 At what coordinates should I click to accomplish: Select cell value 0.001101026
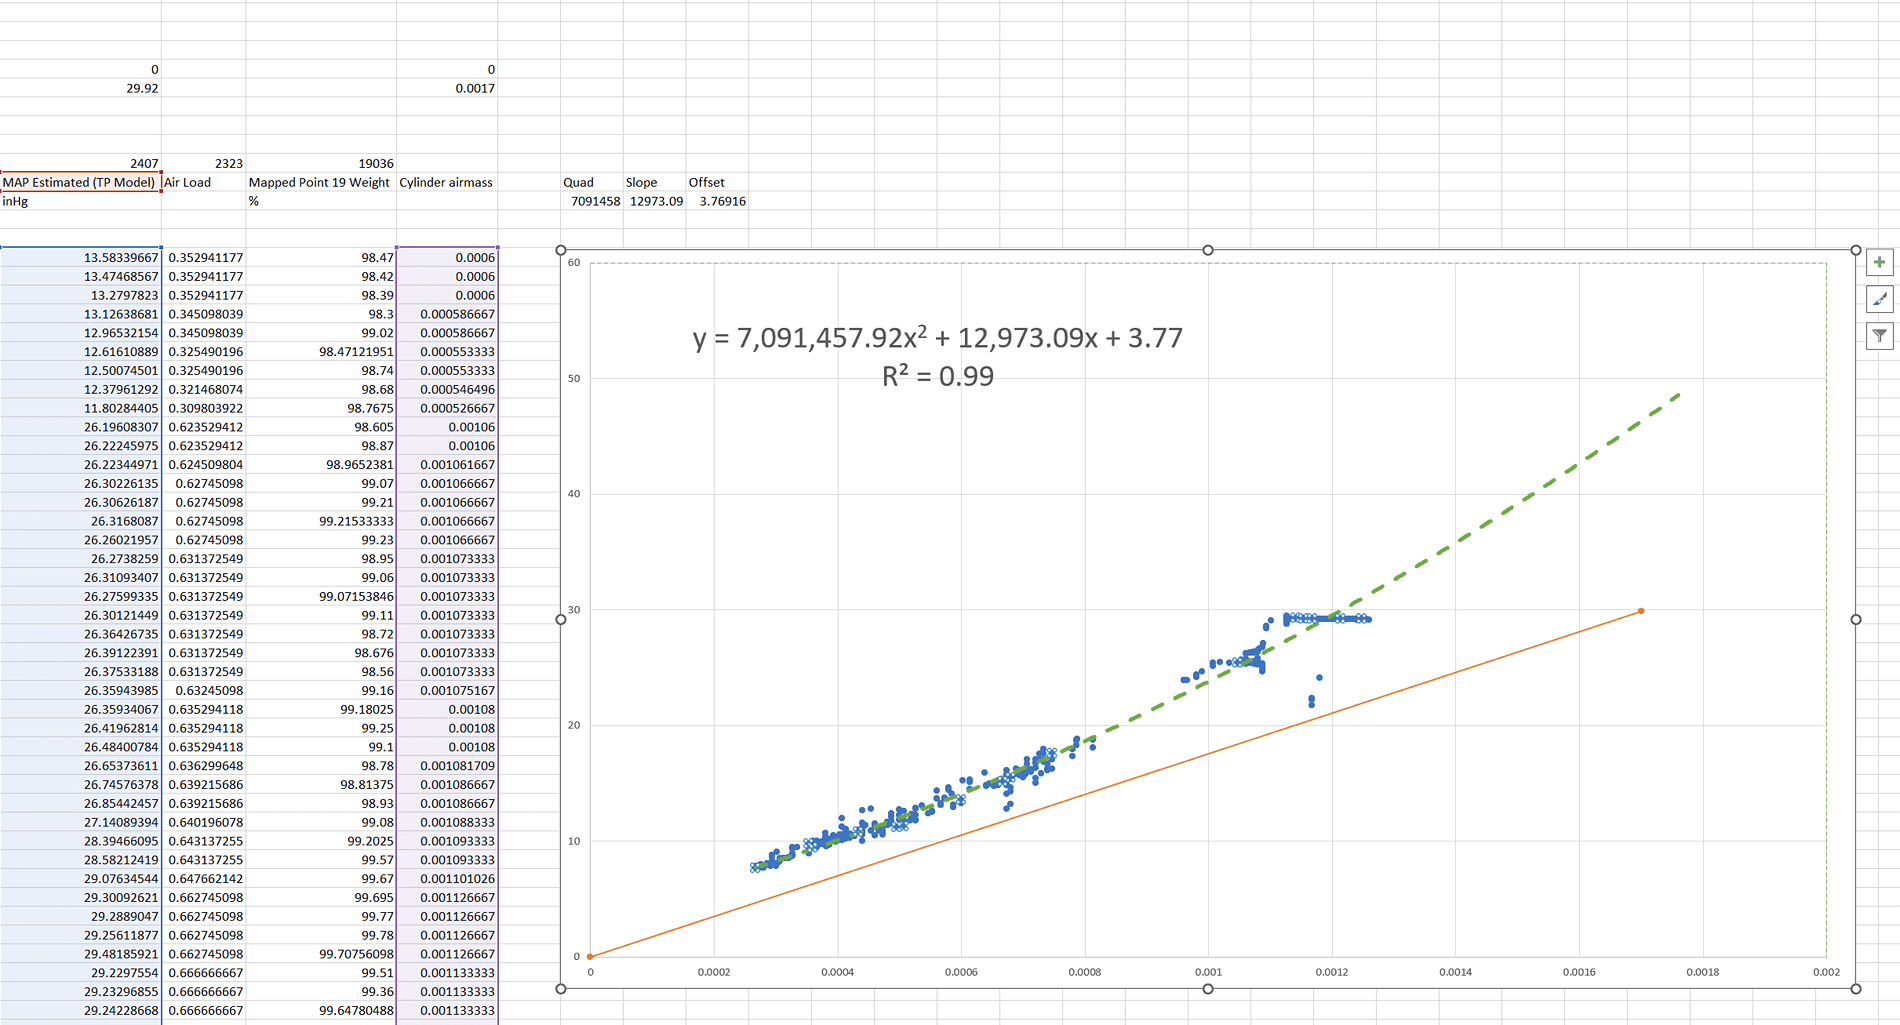click(446, 878)
